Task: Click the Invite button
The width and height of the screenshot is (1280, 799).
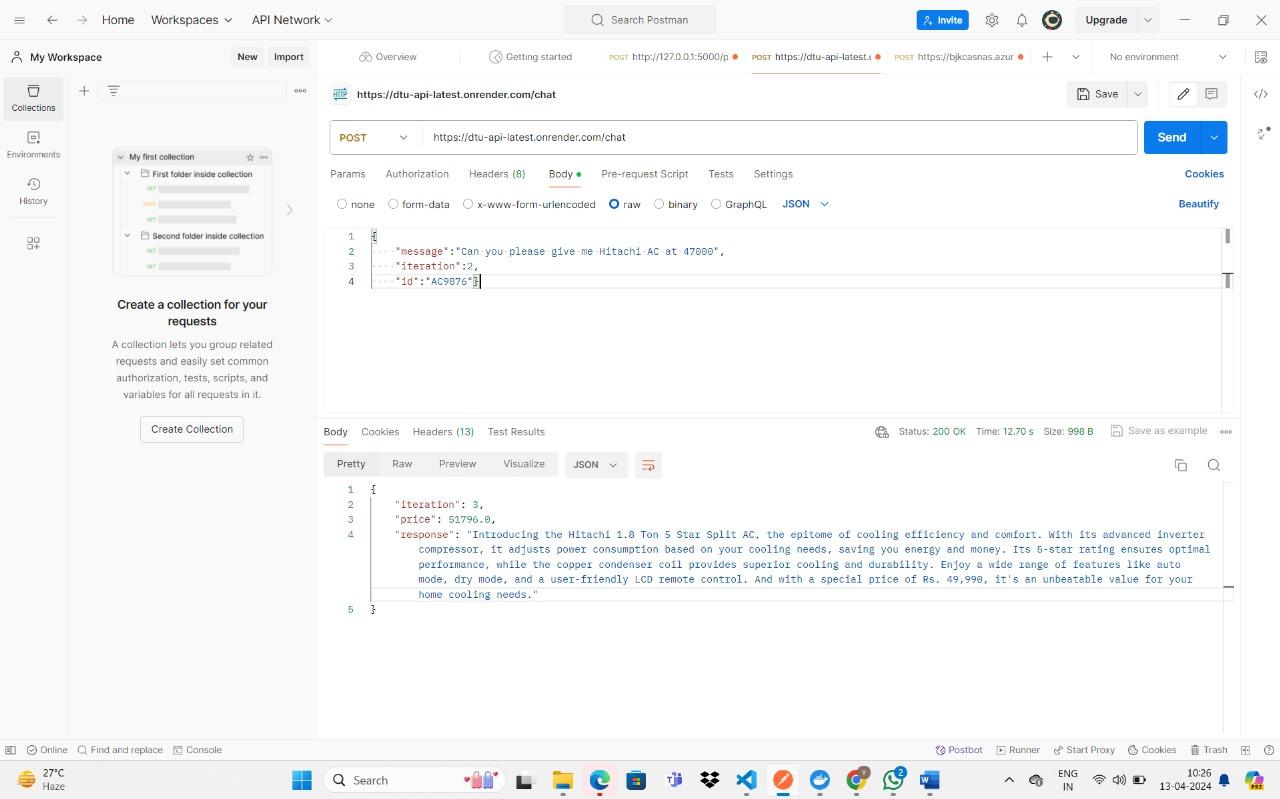Action: [x=942, y=20]
